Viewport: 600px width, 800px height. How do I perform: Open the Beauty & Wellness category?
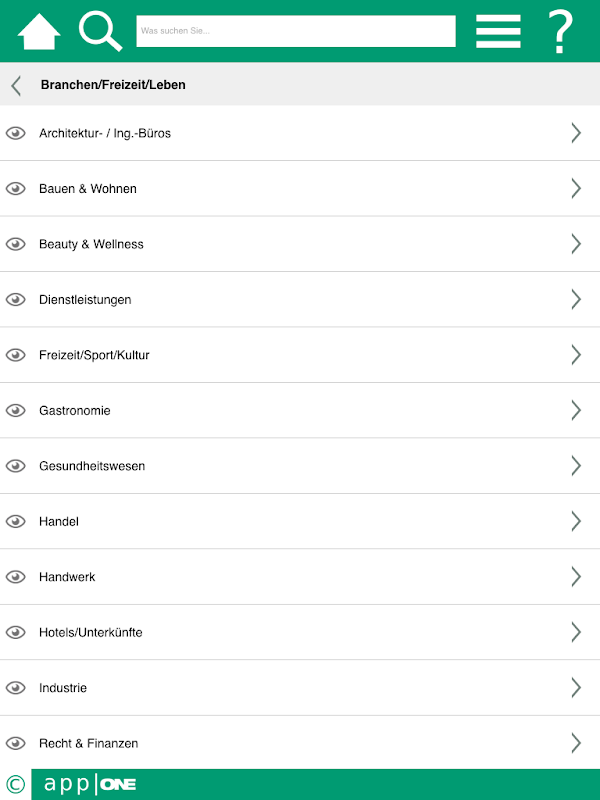(x=300, y=244)
